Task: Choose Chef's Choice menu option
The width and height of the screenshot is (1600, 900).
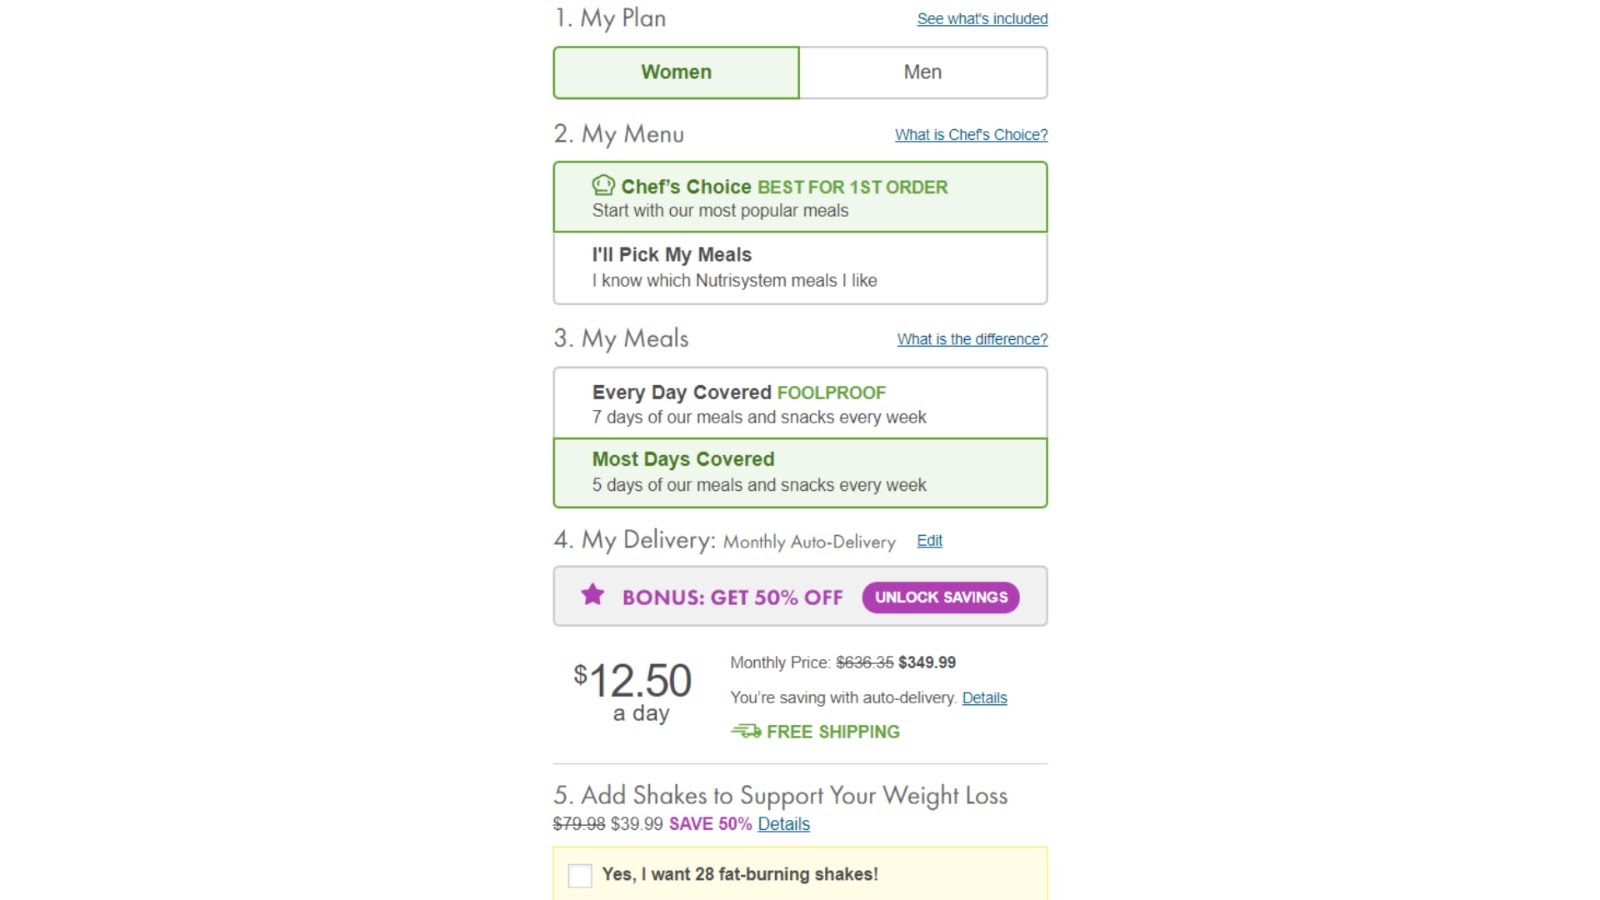Action: pos(800,197)
